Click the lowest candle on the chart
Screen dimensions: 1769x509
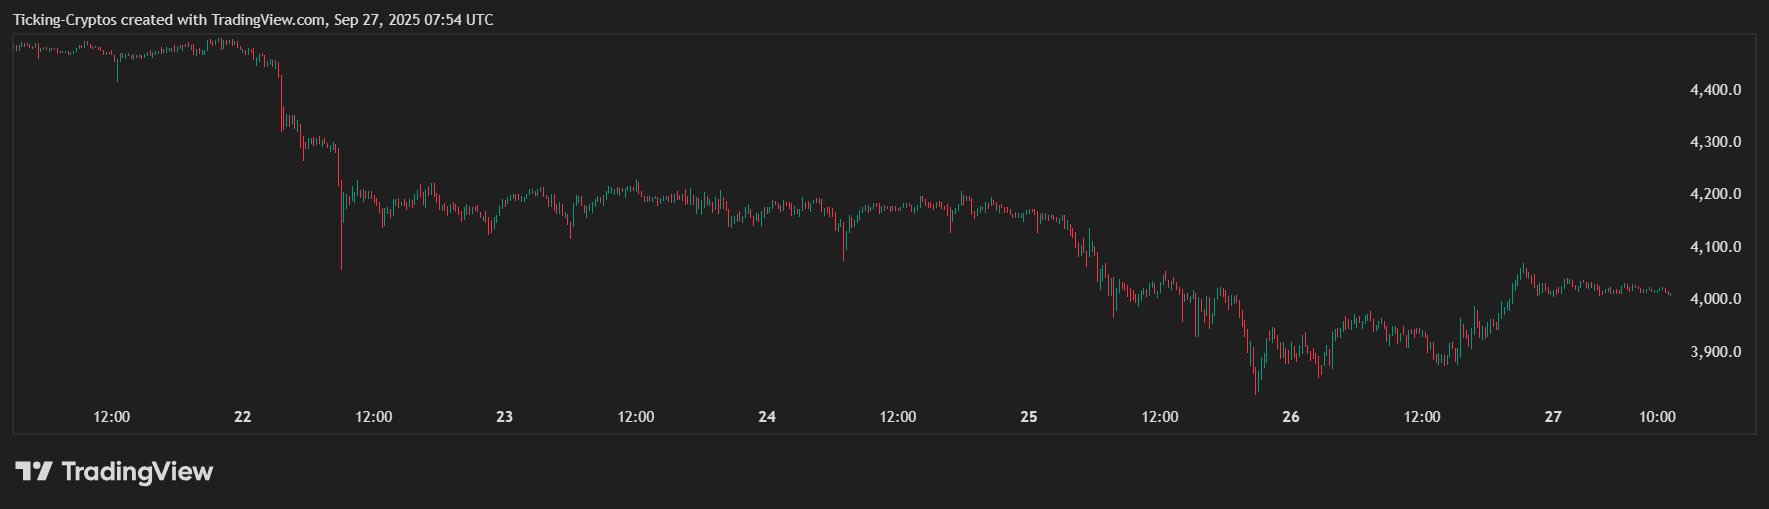[x=1257, y=383]
